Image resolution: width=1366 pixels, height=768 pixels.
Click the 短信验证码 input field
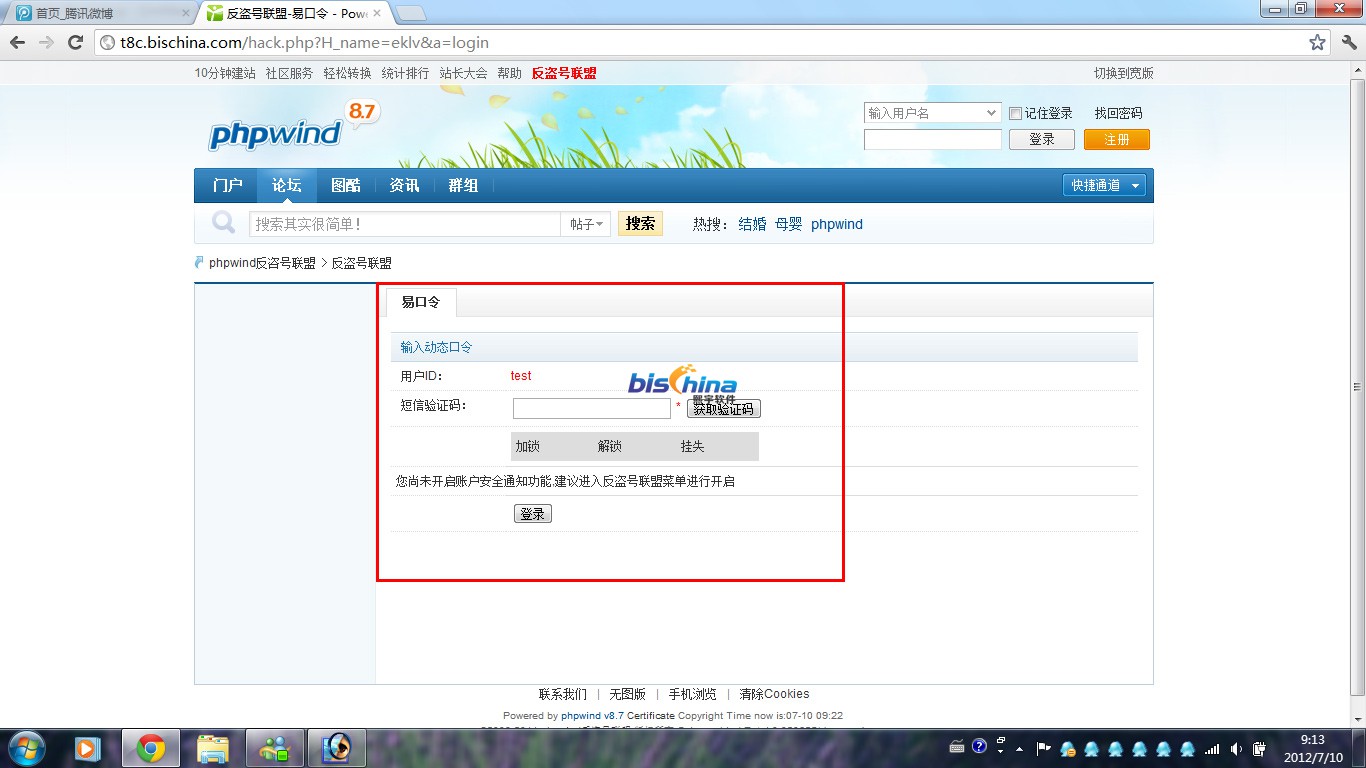coord(592,408)
